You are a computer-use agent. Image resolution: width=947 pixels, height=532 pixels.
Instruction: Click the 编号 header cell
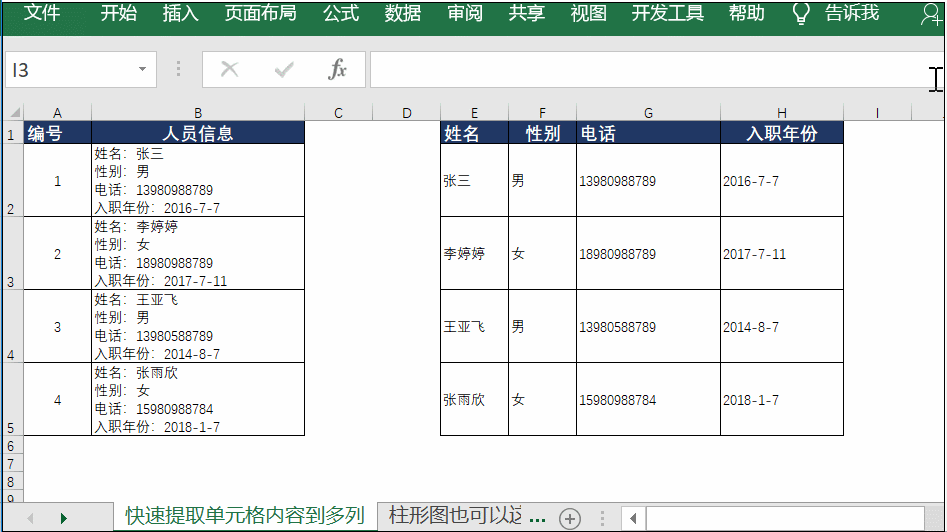(57, 133)
